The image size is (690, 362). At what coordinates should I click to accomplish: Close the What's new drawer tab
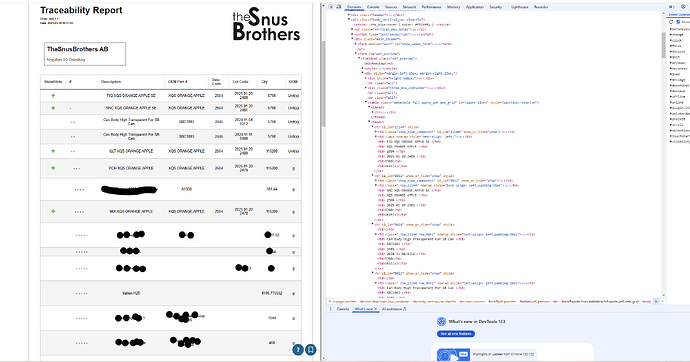pos(375,309)
